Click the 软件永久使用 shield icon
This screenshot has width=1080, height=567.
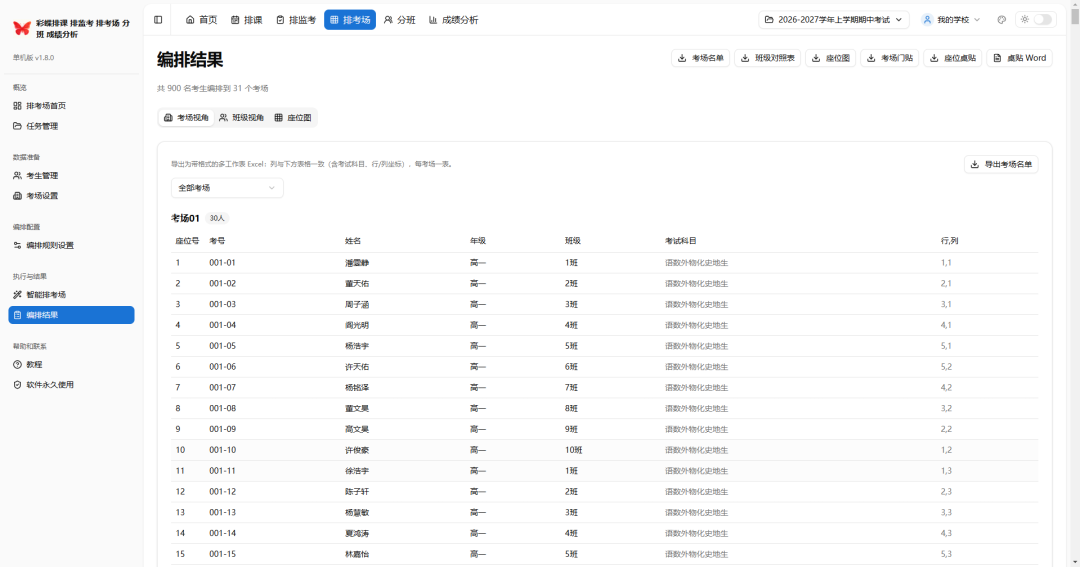pos(17,385)
